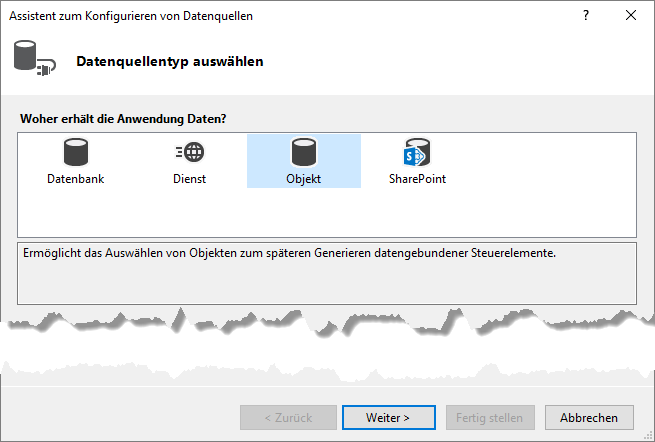This screenshot has height=442, width=655.
Task: Click the disabled Fertig stellen button
Action: [x=490, y=417]
